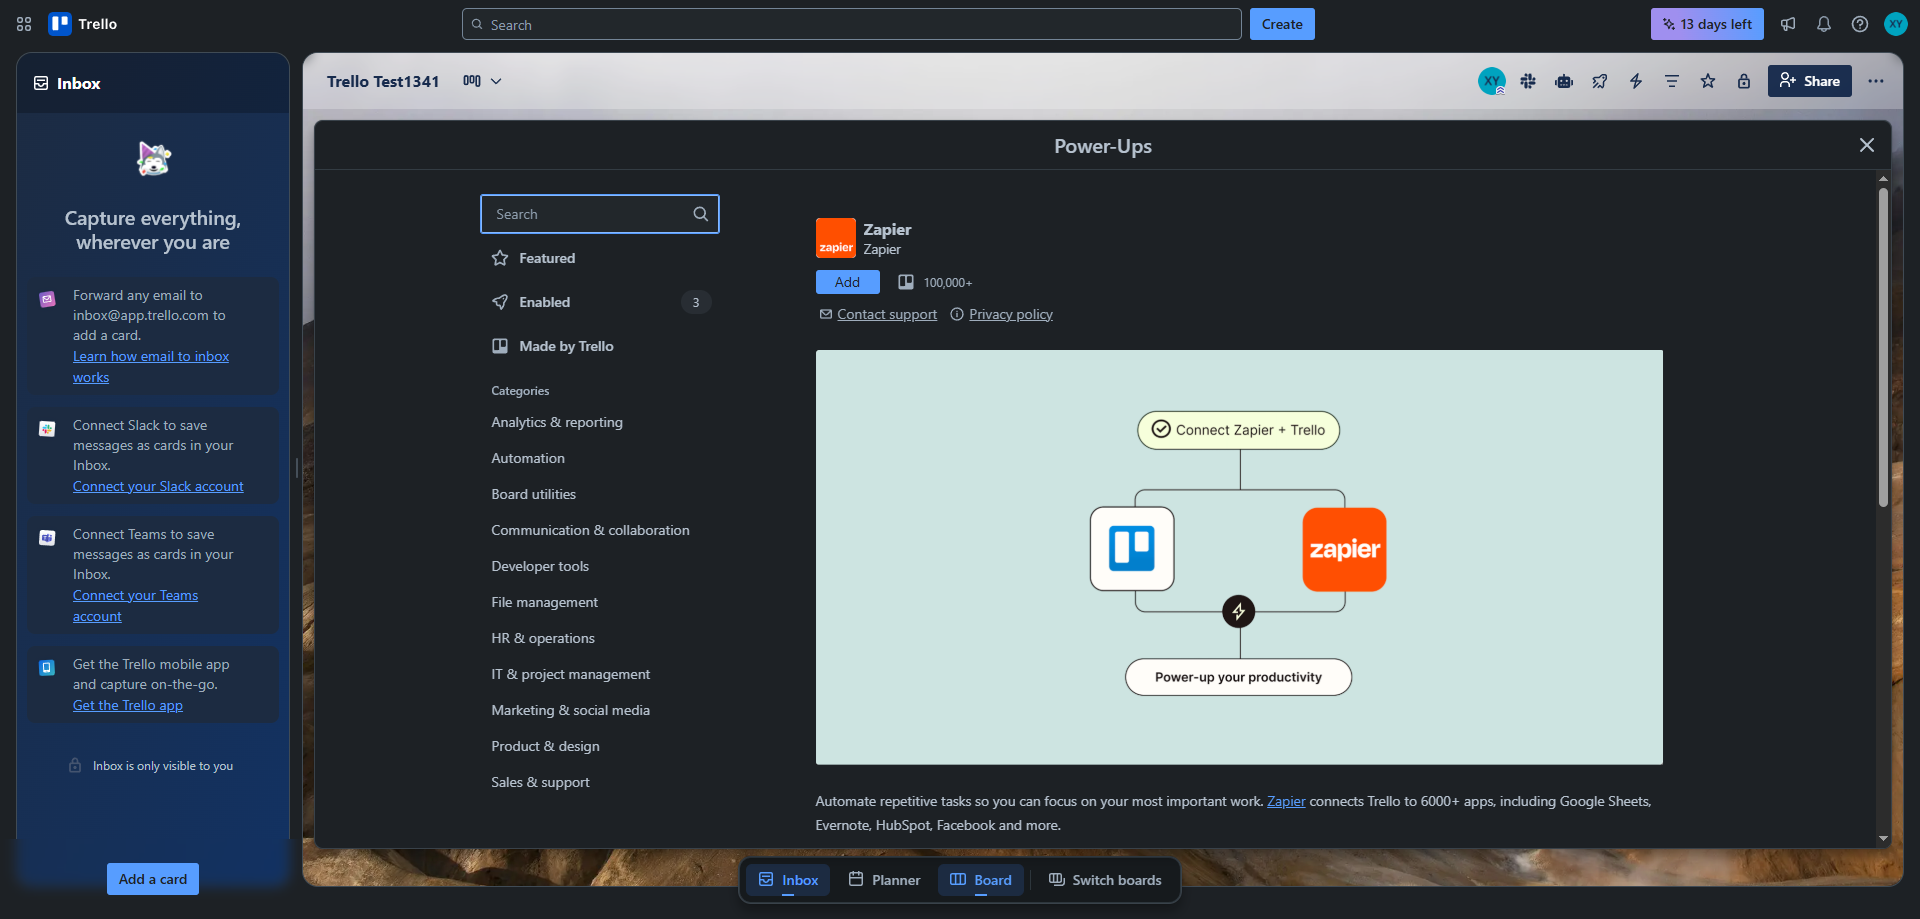Viewport: 1920px width, 919px height.
Task: Click the Share button
Action: pos(1810,81)
